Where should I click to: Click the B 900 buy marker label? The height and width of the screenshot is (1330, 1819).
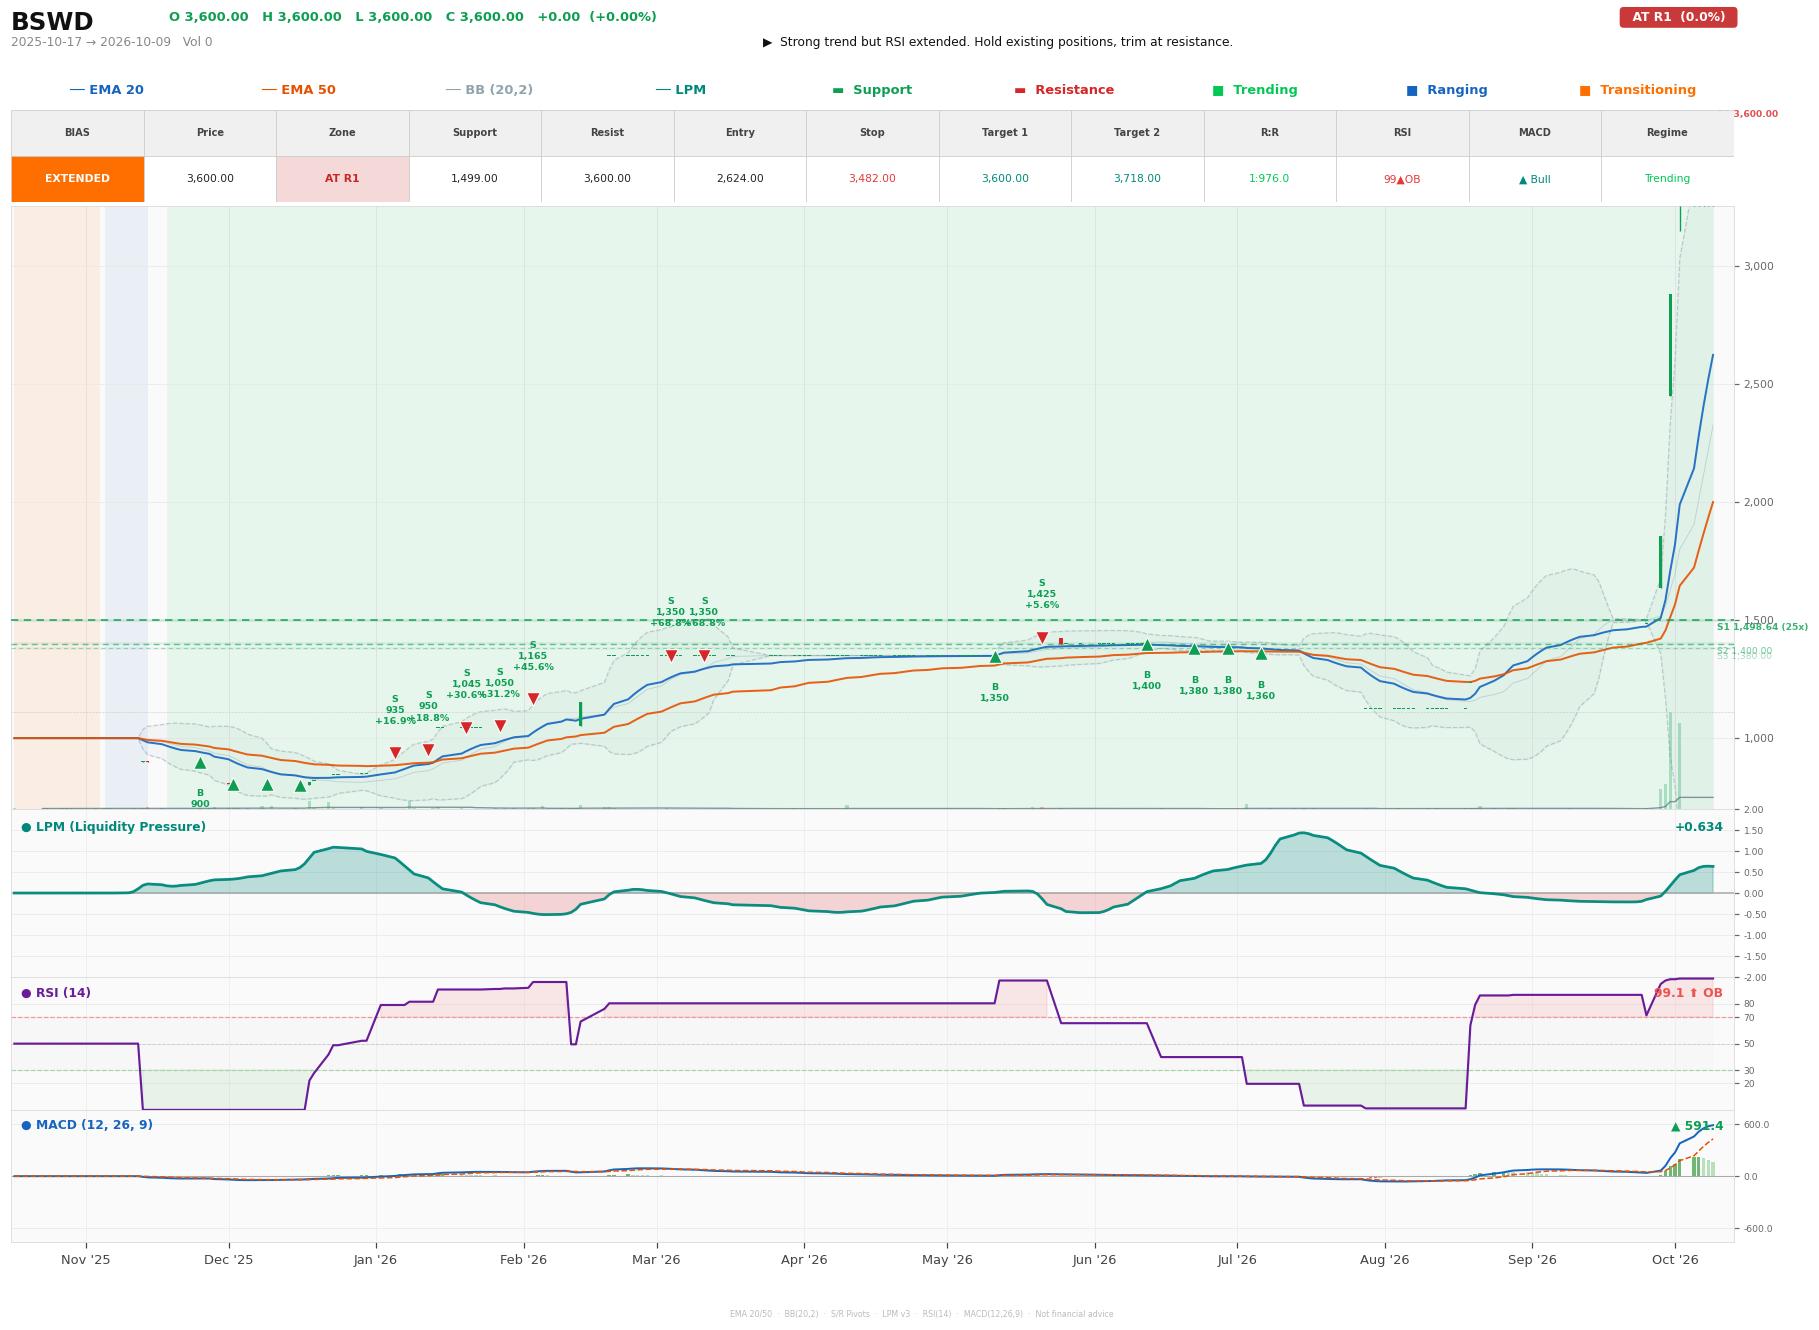click(x=200, y=799)
